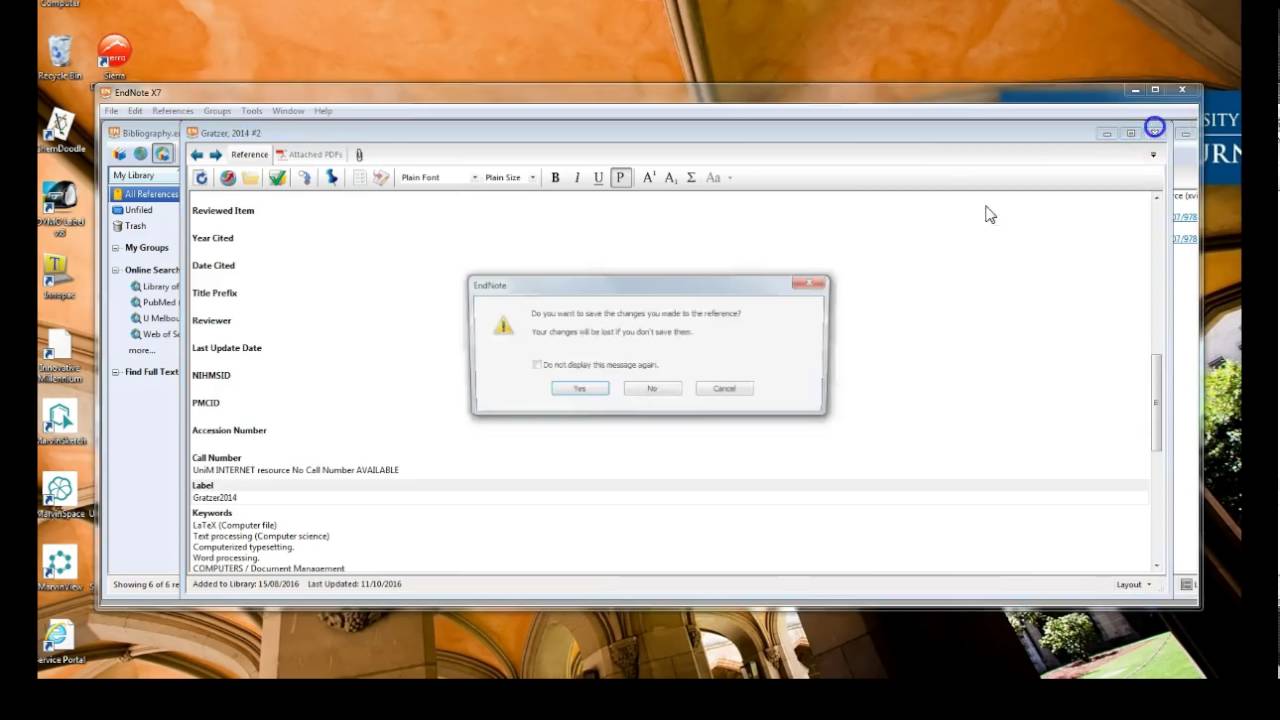
Task: Open the My Library dropdown
Action: [144, 175]
